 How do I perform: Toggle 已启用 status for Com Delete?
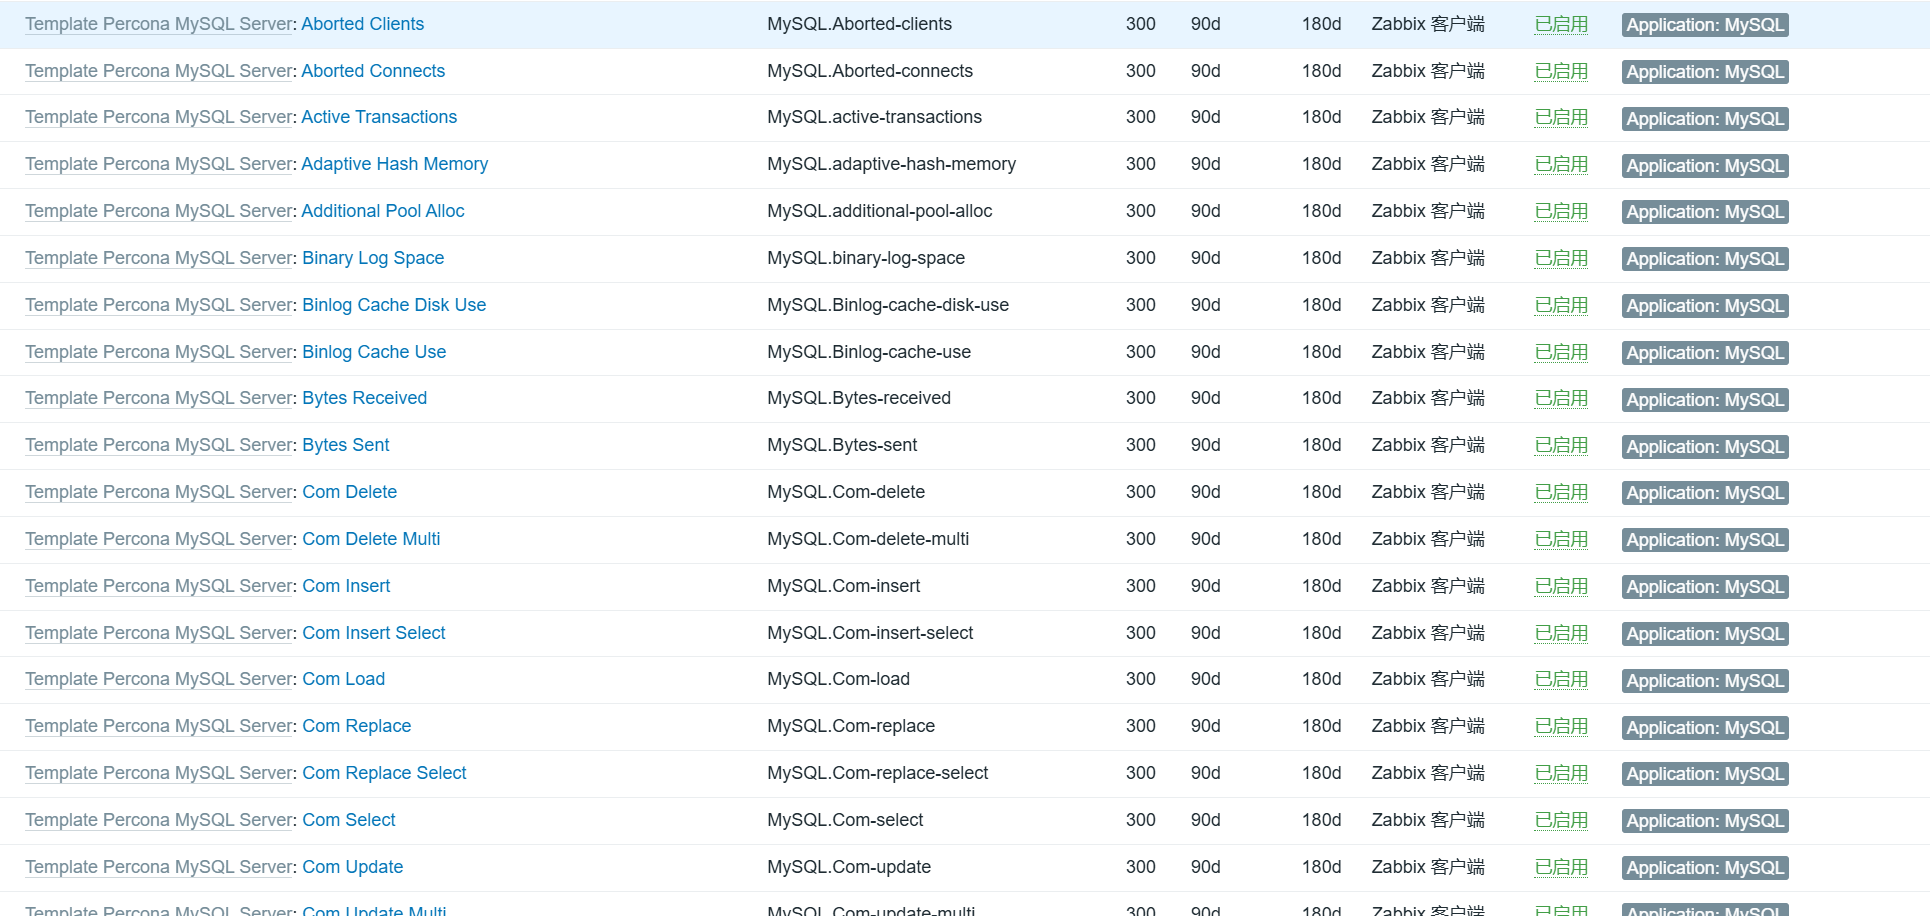pyautogui.click(x=1561, y=492)
